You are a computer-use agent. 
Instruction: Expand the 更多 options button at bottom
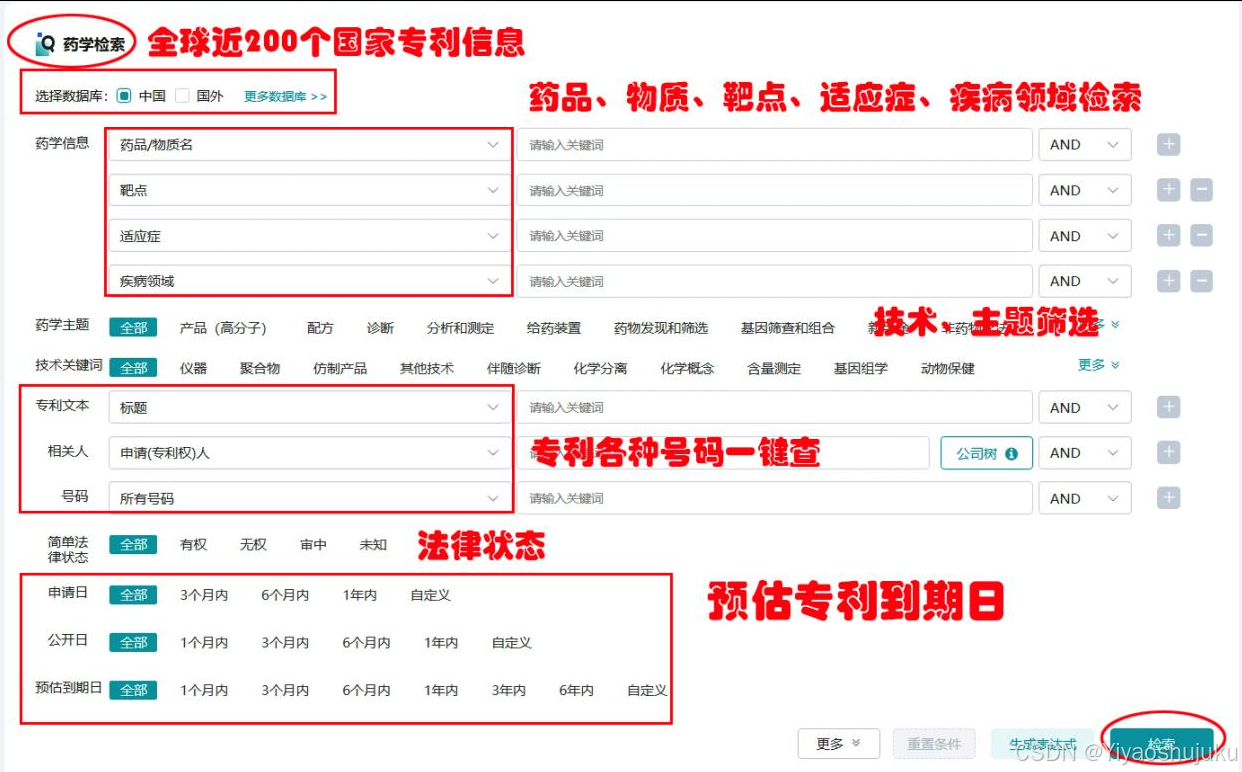838,744
